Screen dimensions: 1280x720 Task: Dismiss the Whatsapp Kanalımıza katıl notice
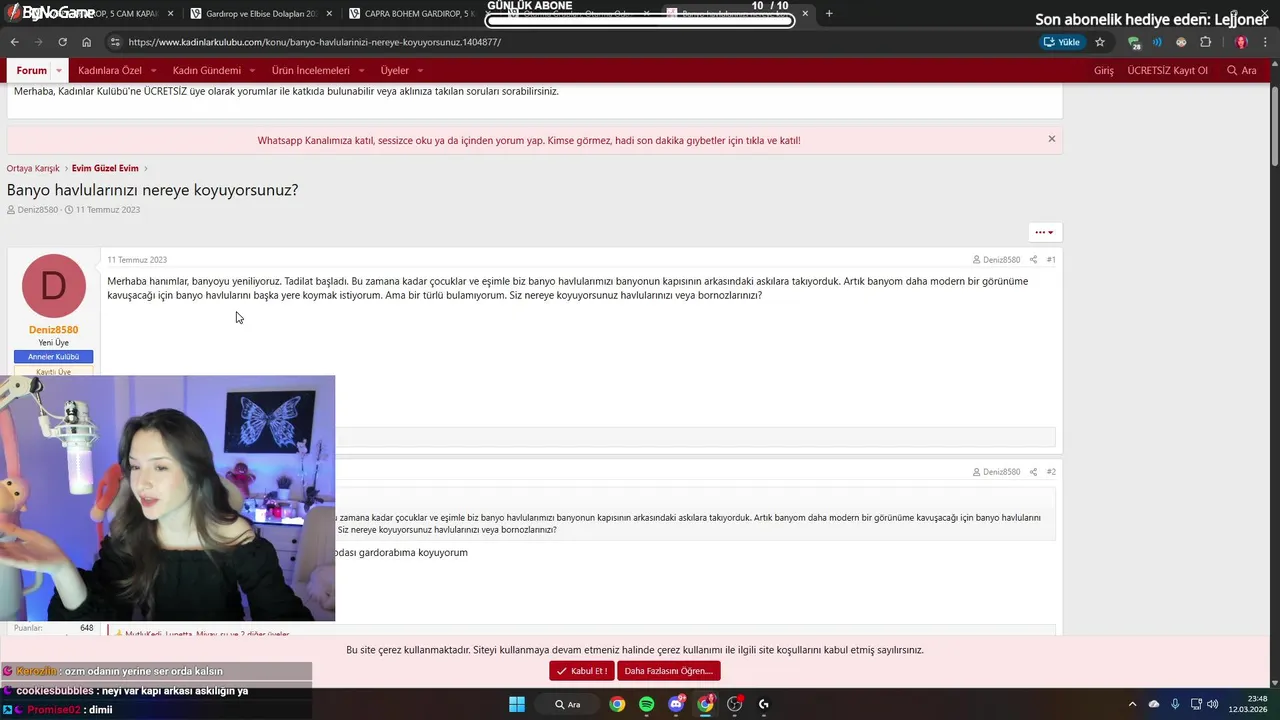coord(1051,139)
